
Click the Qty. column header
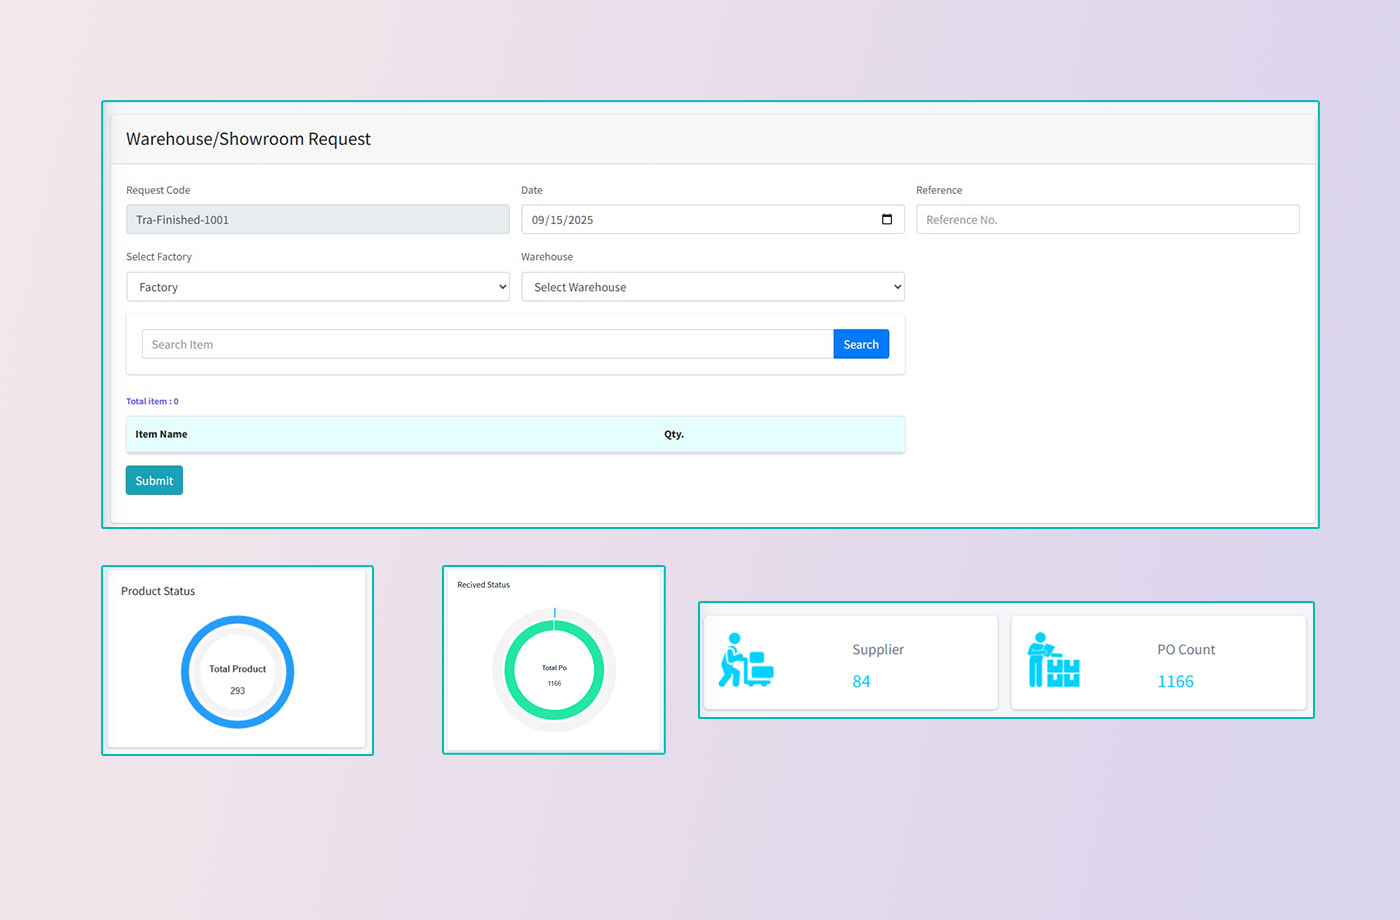(674, 434)
